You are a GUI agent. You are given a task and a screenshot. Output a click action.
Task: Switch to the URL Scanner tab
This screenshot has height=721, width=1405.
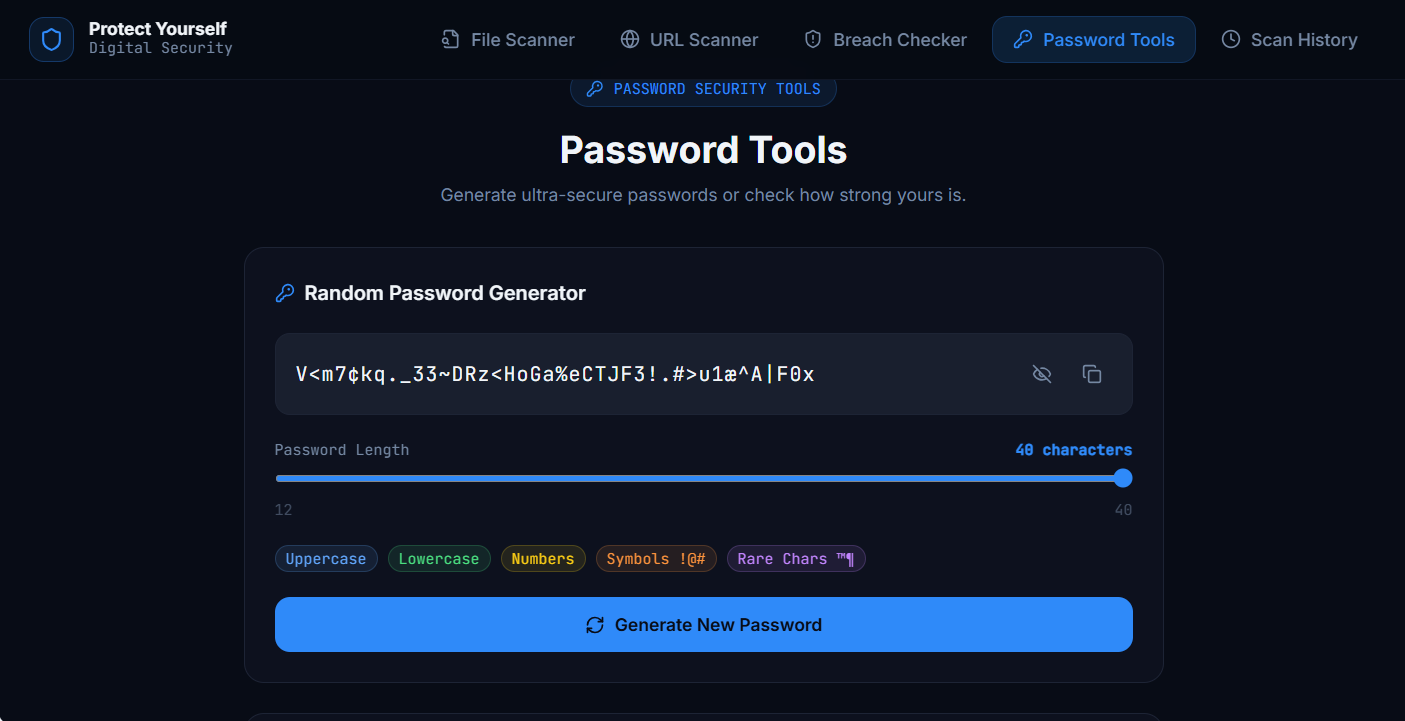689,40
